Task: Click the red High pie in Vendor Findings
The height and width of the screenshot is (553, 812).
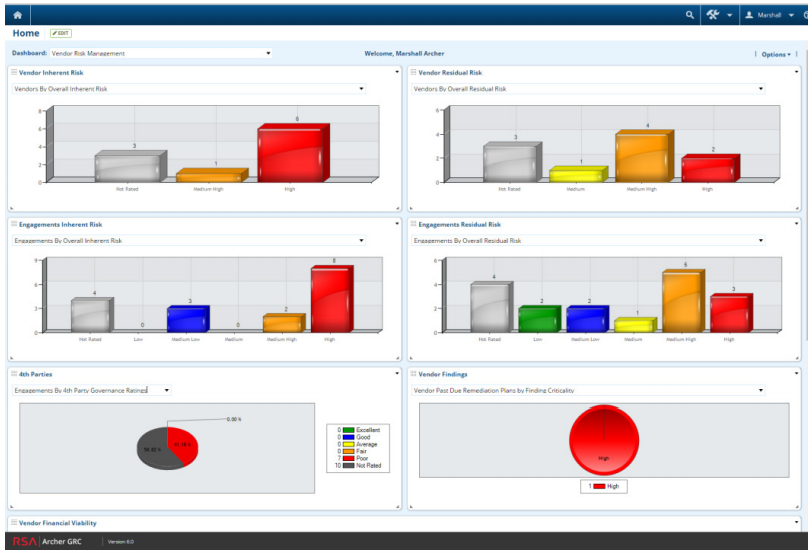Action: coord(604,440)
